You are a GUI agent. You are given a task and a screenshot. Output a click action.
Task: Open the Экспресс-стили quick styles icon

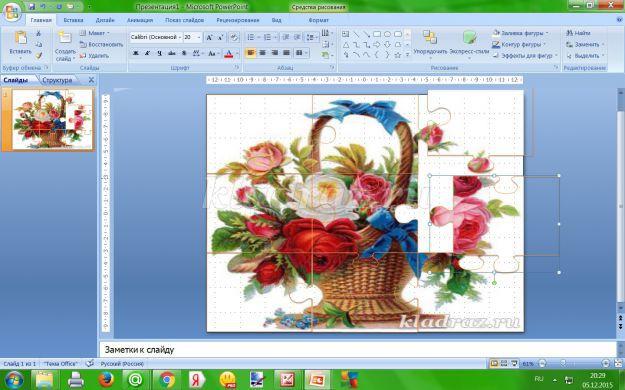(x=470, y=37)
